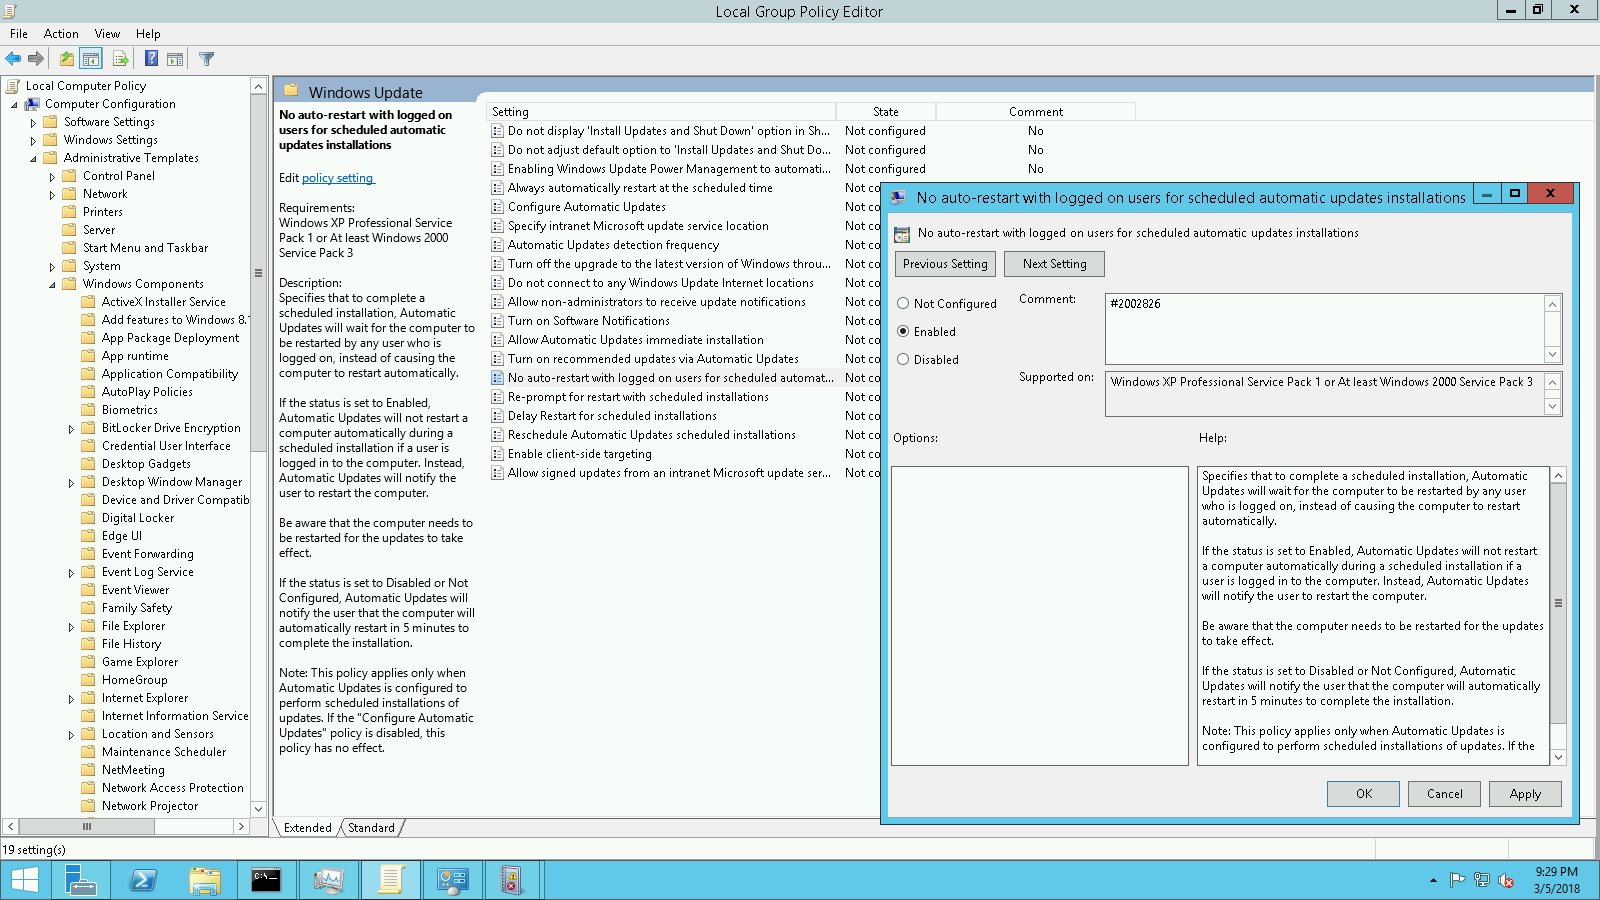
Task: Click the Show/Hide Action Pane icon
Action: pos(175,58)
